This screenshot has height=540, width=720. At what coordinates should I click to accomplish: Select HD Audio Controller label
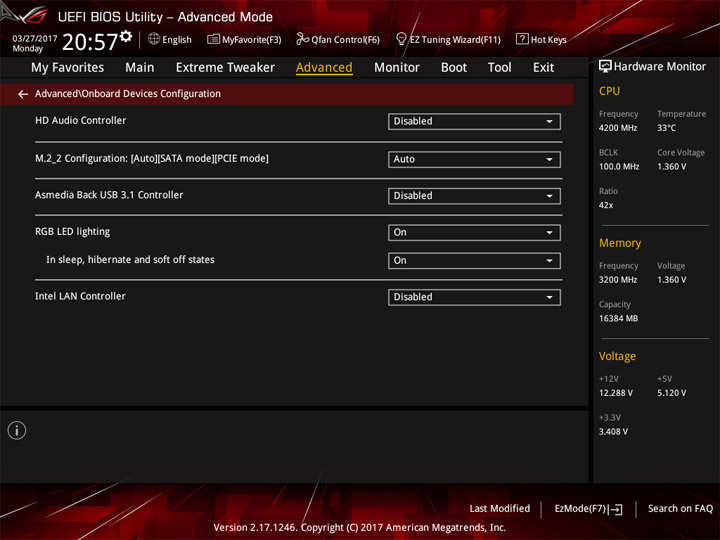click(80, 120)
